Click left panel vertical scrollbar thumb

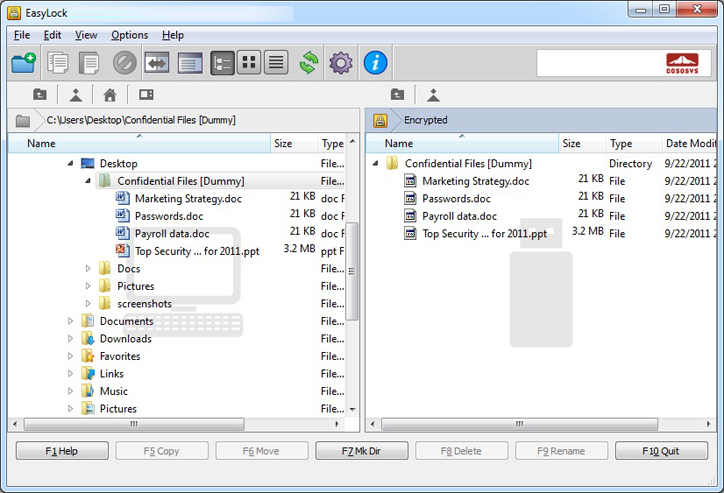pyautogui.click(x=352, y=271)
